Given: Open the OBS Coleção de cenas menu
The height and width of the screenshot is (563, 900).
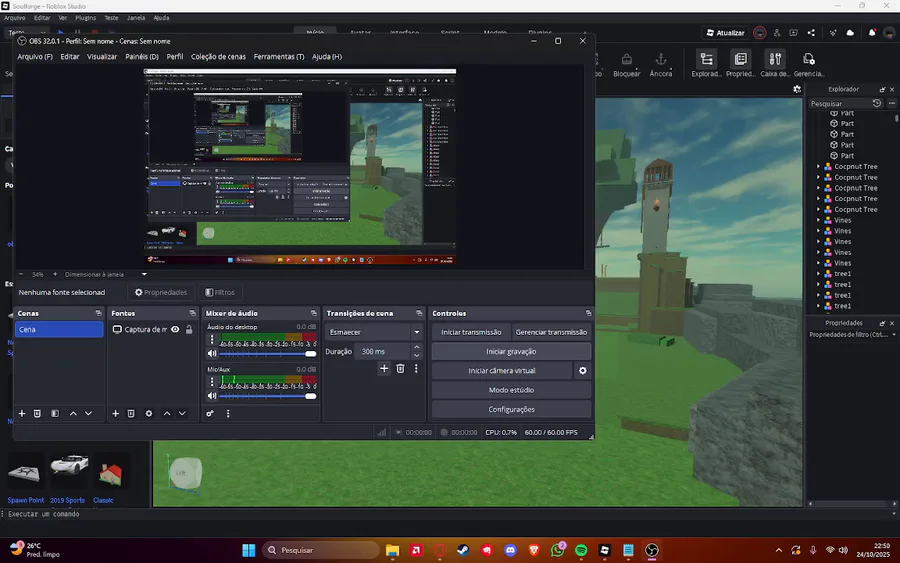Looking at the screenshot, I should 218,57.
